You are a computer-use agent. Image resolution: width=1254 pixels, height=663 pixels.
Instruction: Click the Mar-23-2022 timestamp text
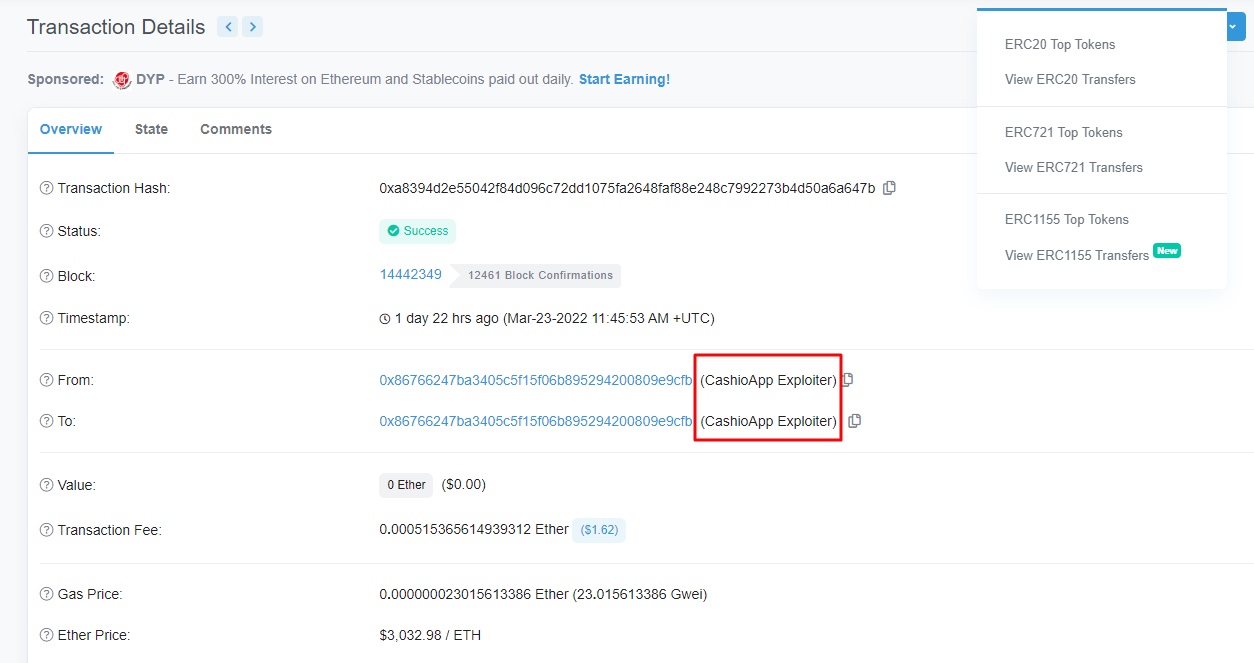[x=610, y=318]
